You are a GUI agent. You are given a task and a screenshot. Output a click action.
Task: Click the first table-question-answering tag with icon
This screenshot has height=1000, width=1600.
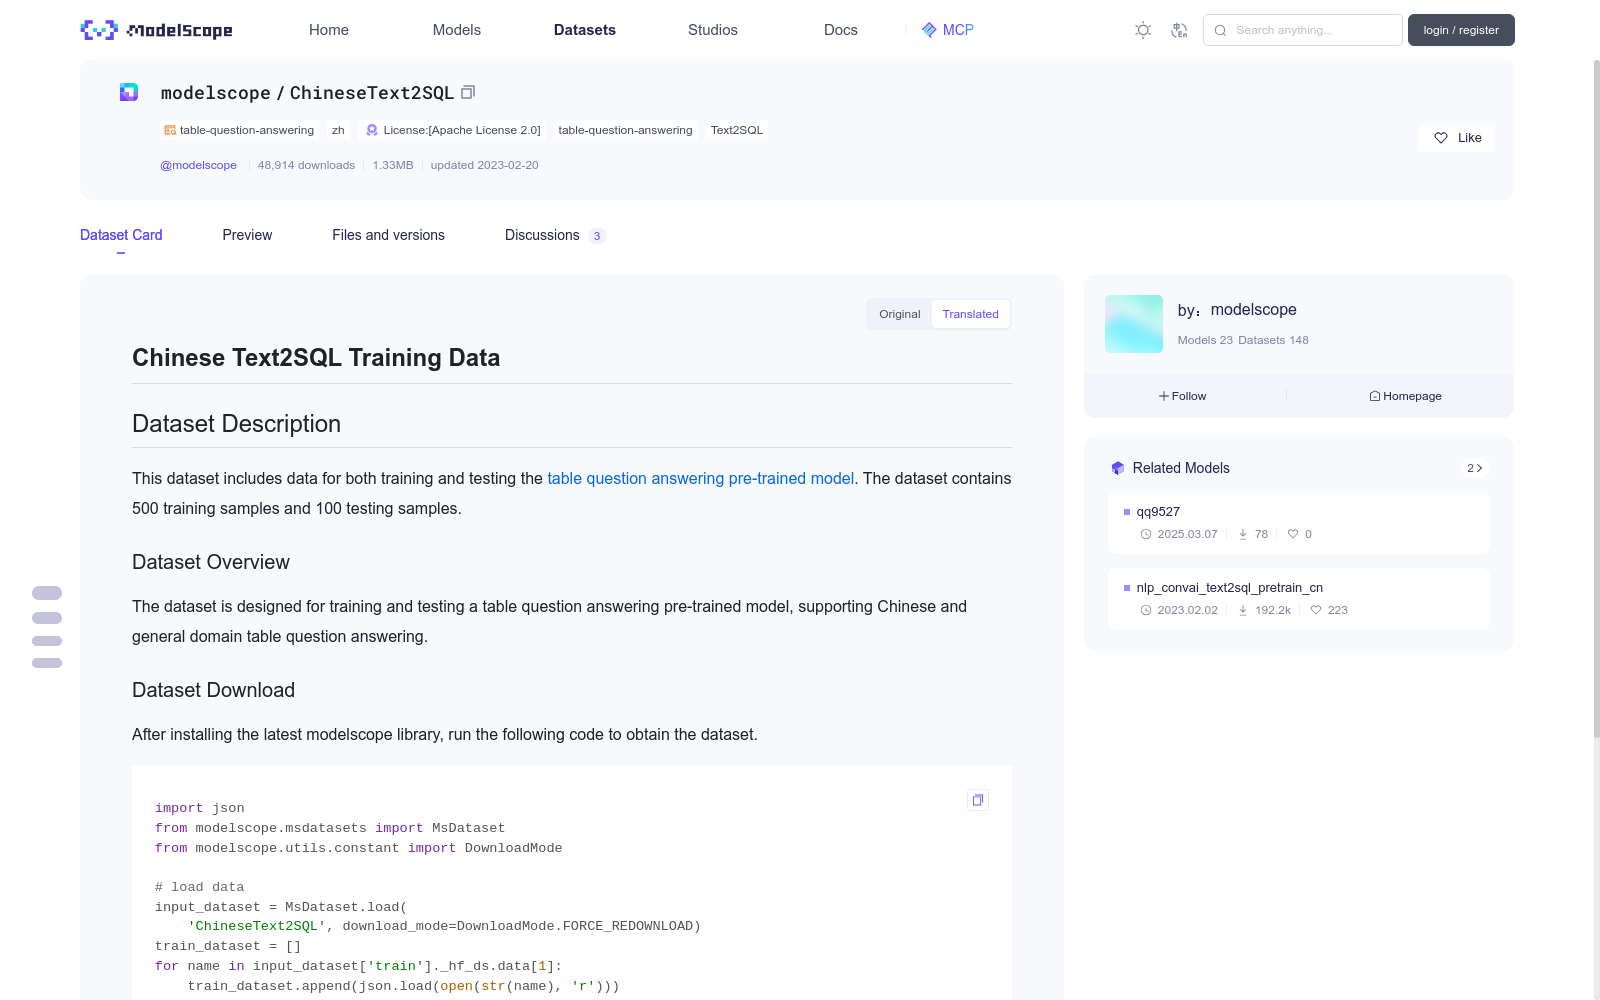239,130
